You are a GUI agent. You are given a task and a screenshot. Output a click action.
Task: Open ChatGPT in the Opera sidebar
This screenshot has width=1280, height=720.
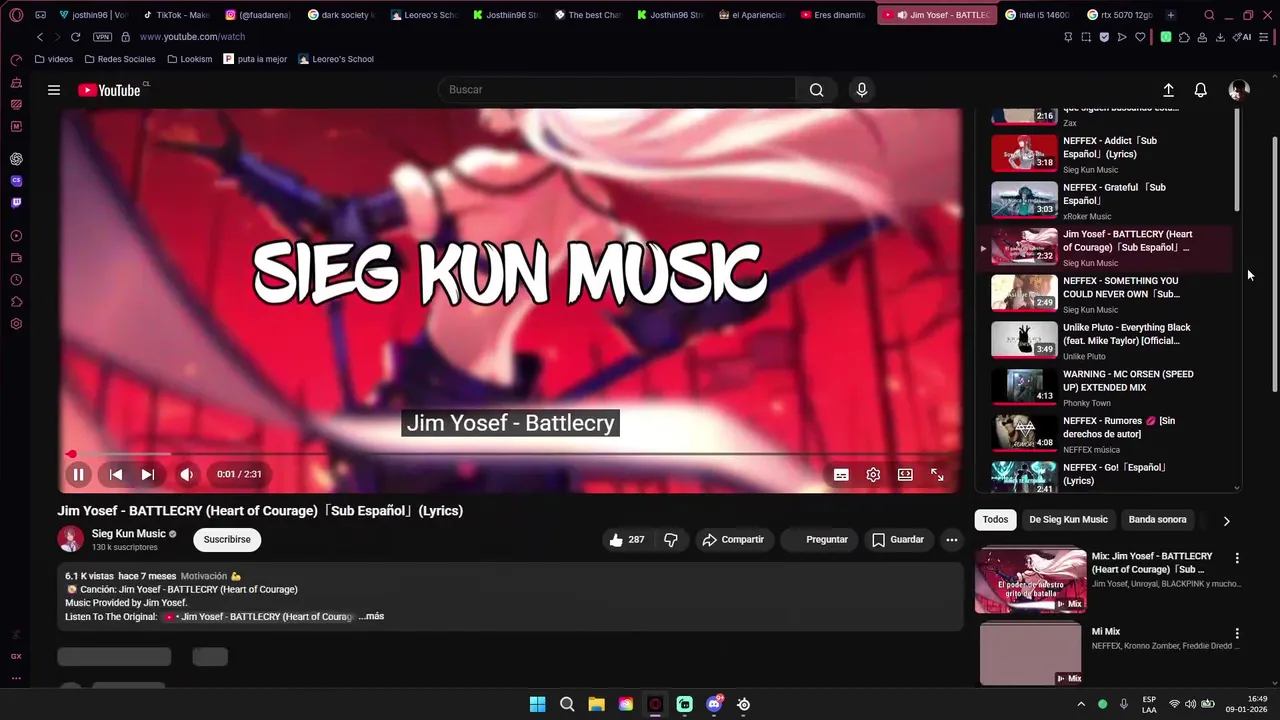16,159
